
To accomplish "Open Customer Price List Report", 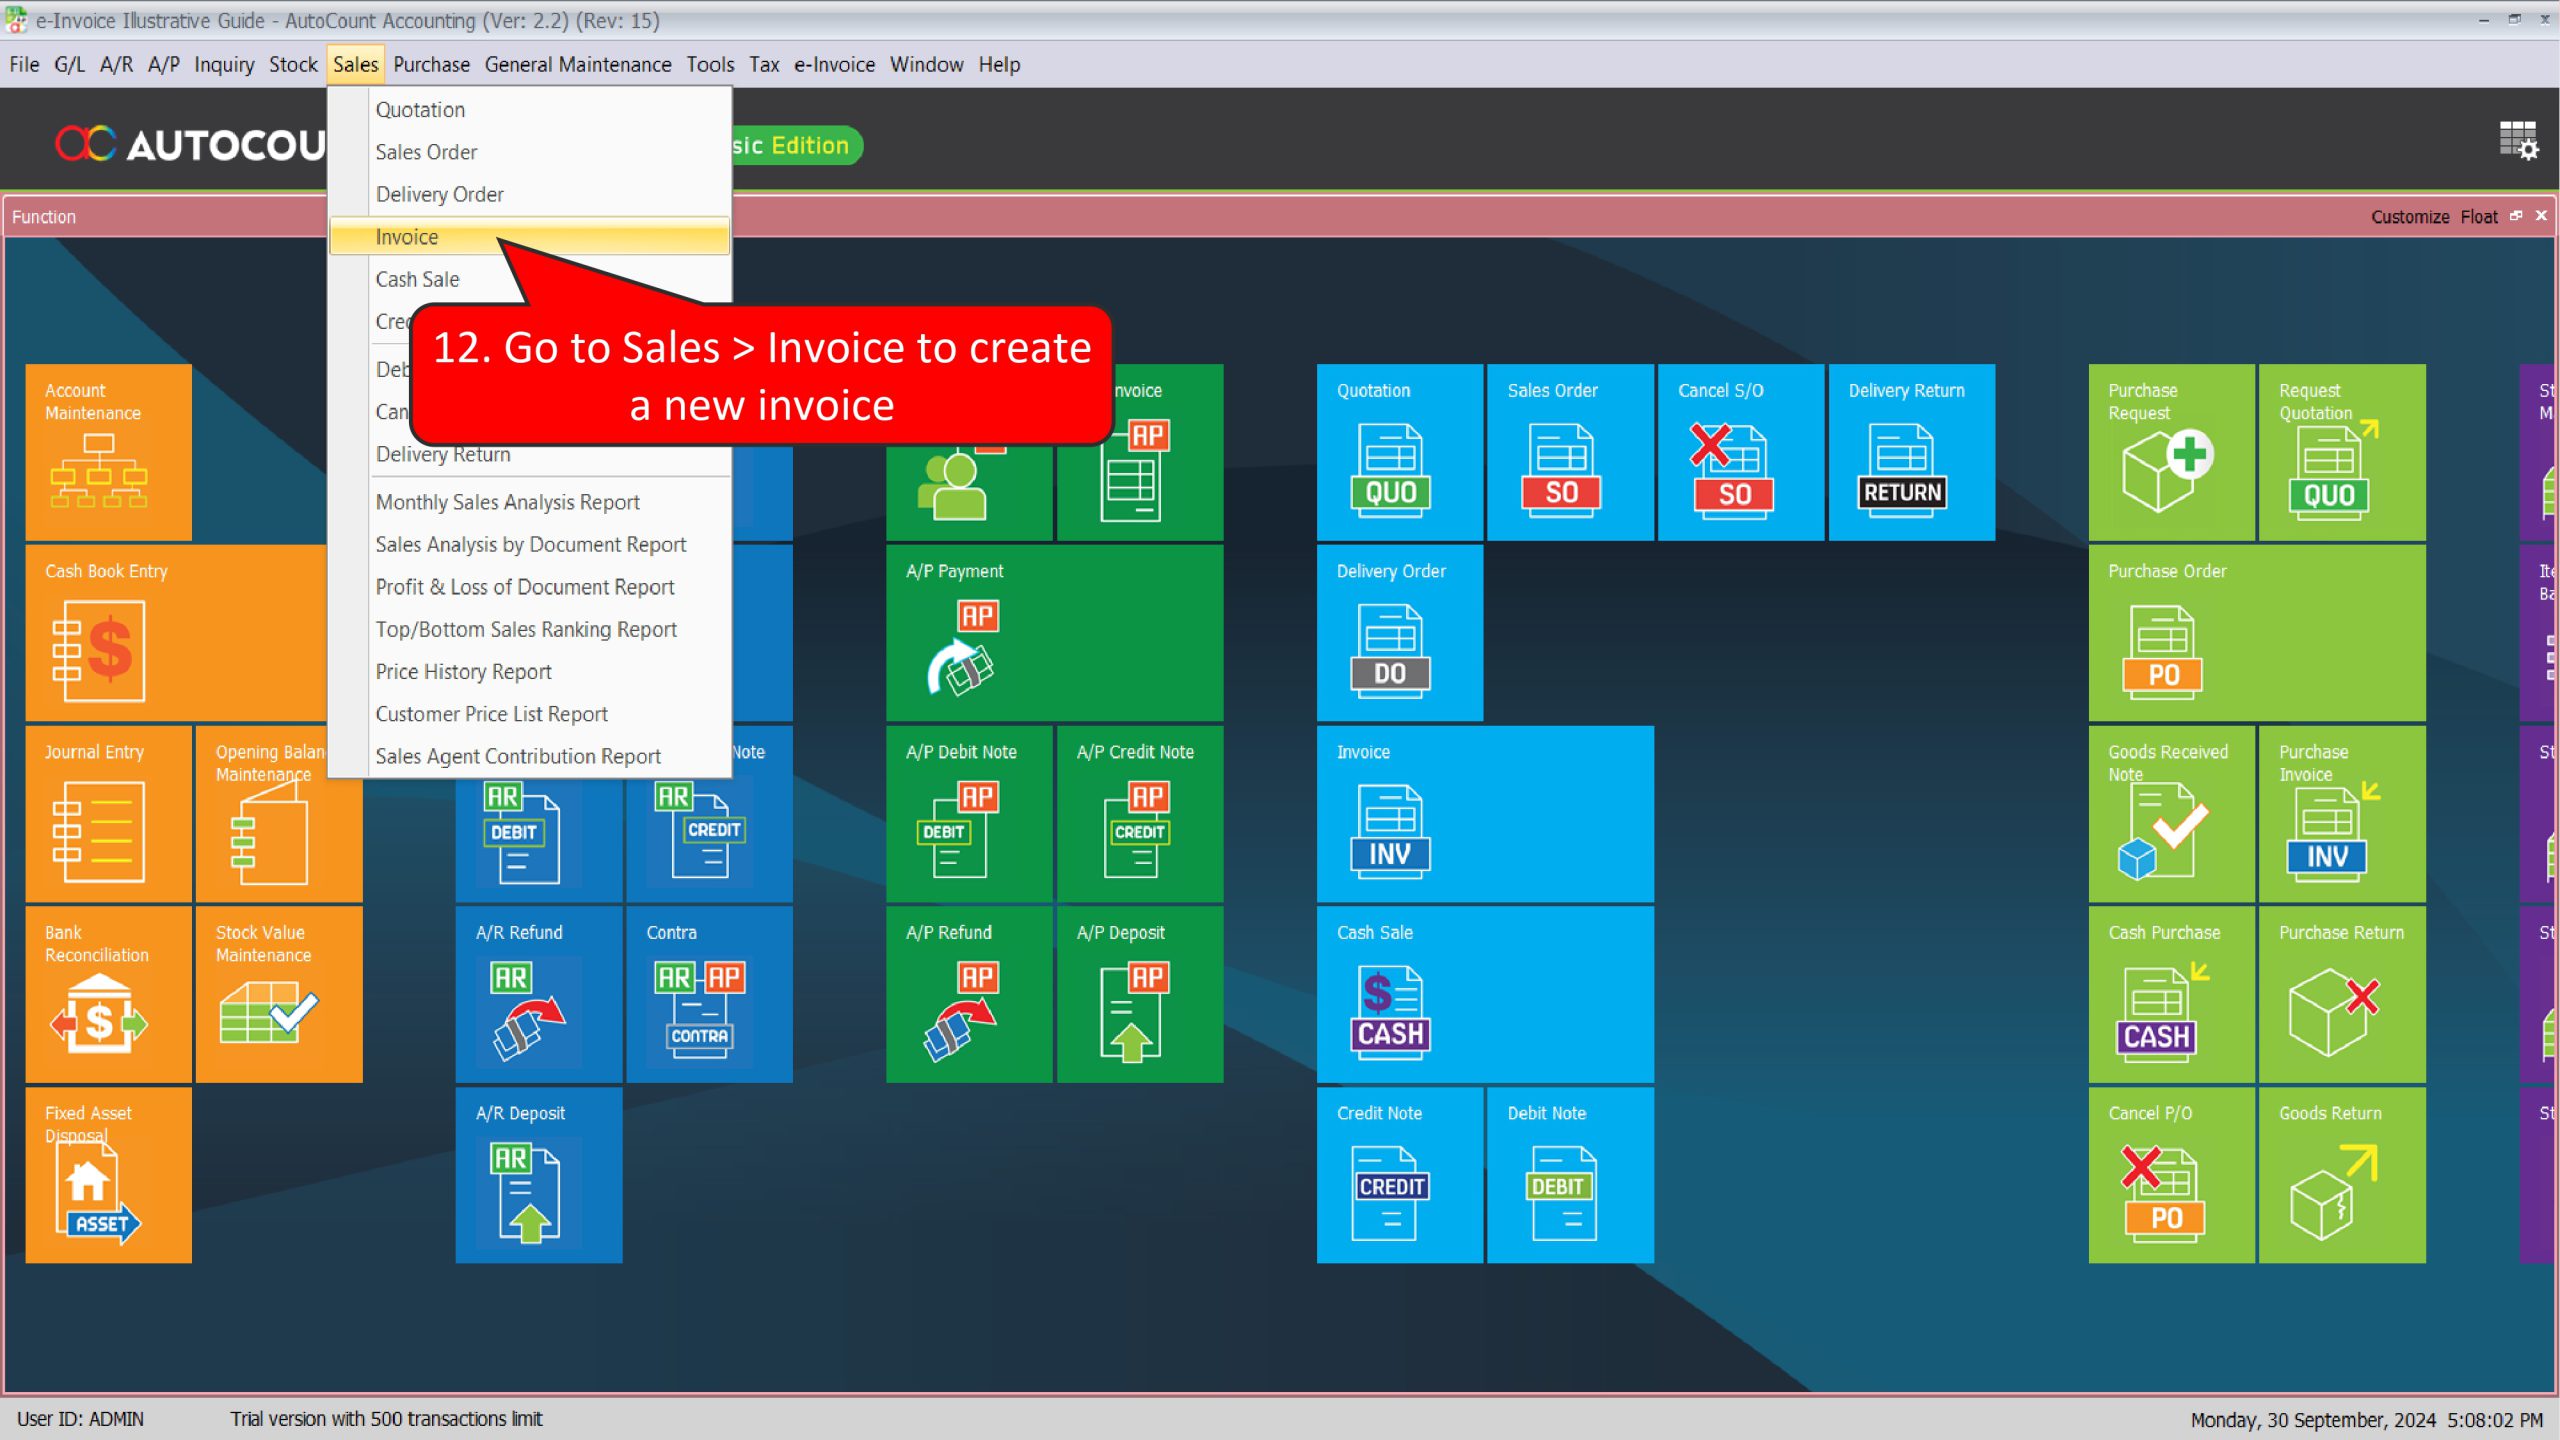I will pos(529,714).
